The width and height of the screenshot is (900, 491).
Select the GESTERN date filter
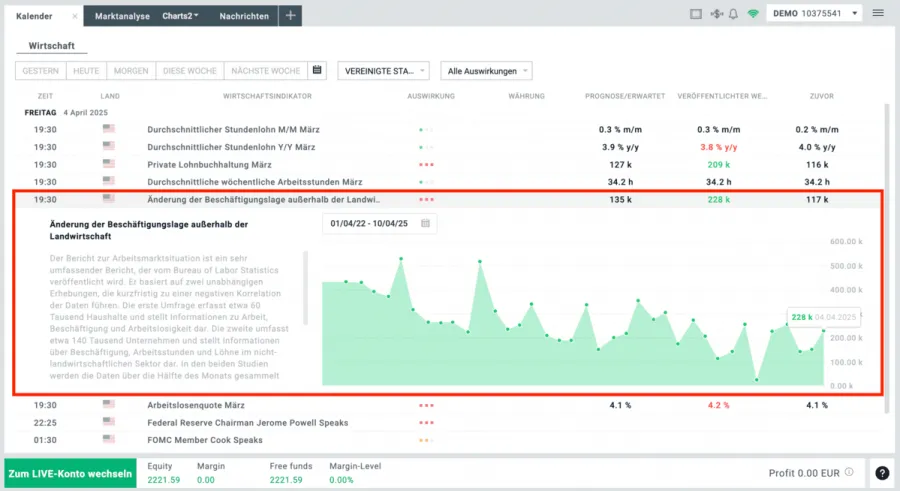click(x=41, y=70)
